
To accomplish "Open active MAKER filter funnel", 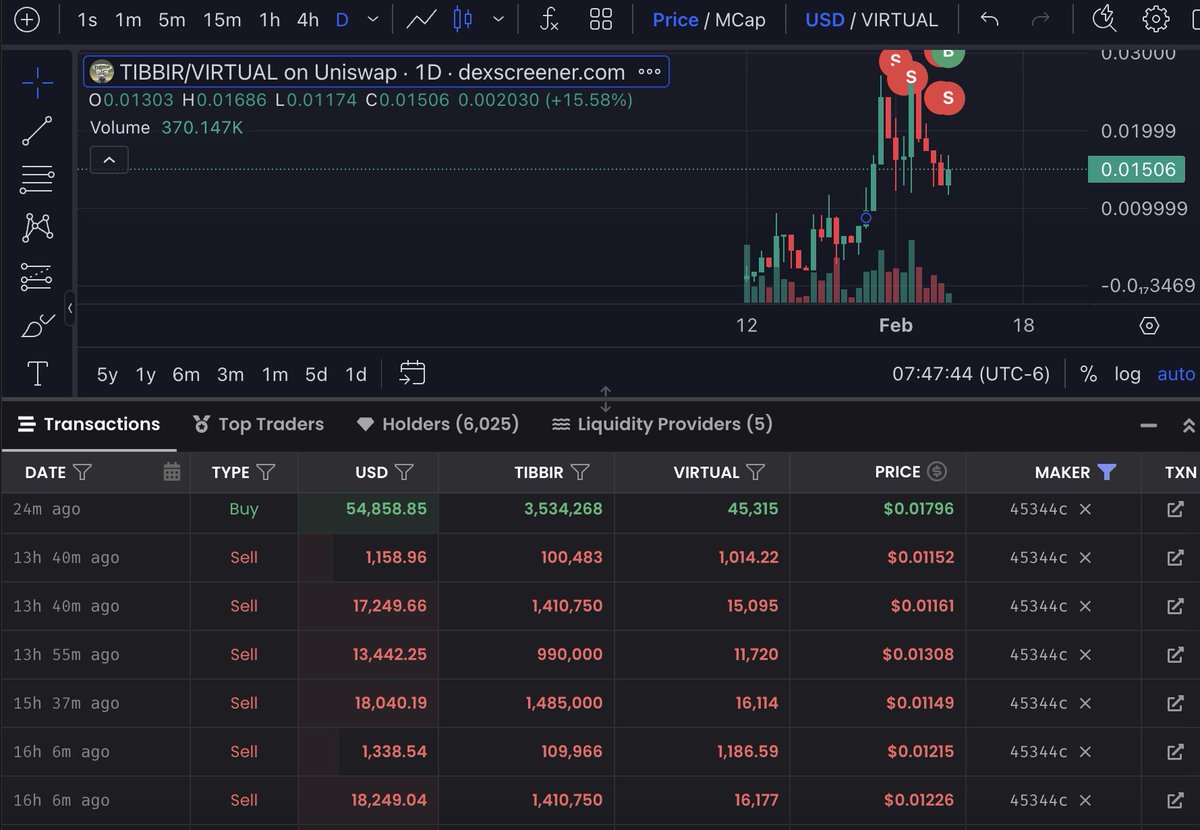I will (x=1106, y=472).
